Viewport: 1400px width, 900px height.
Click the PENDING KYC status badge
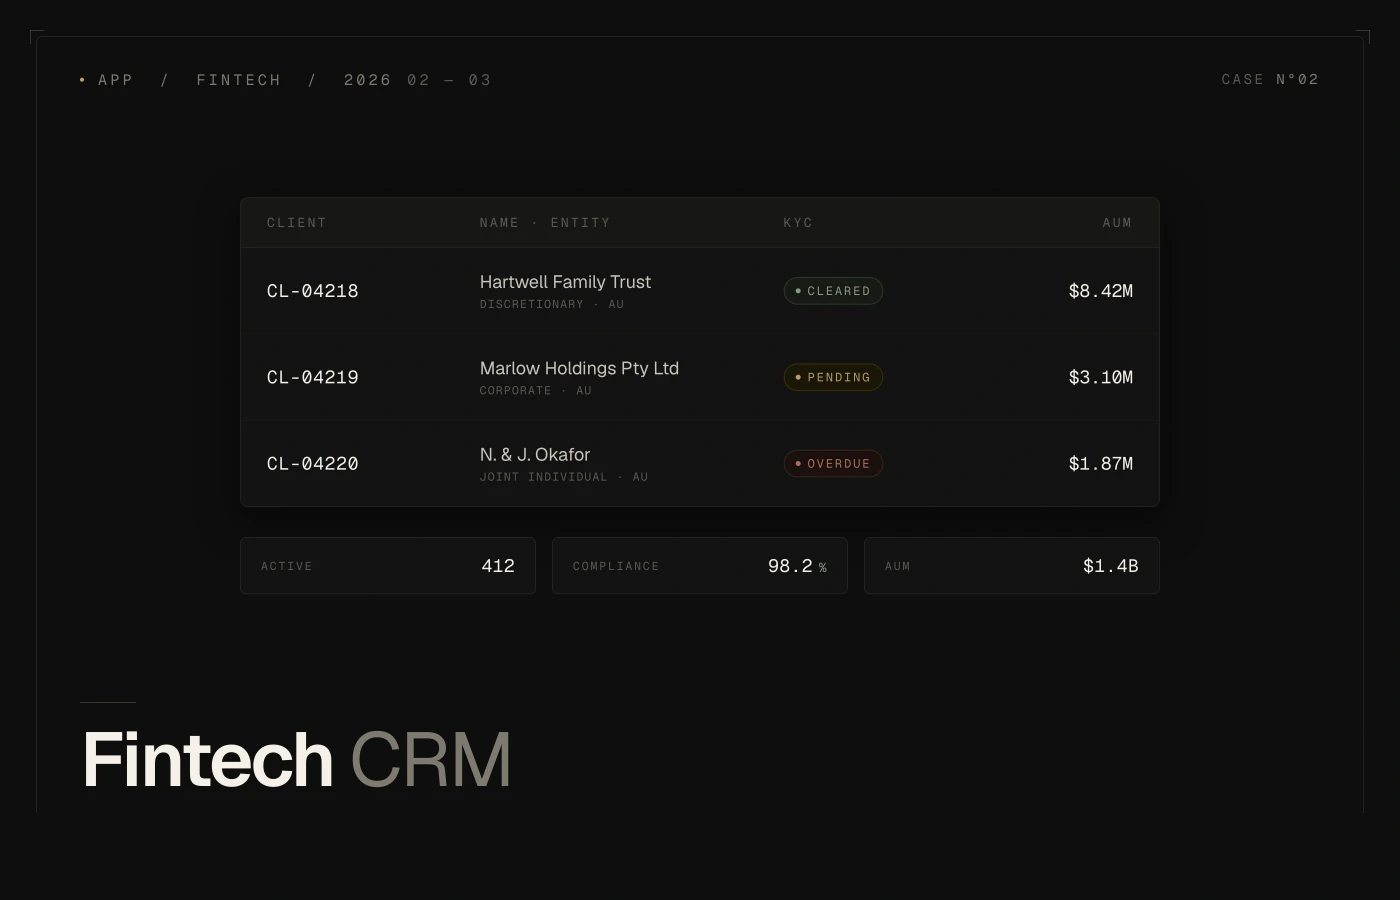(833, 377)
